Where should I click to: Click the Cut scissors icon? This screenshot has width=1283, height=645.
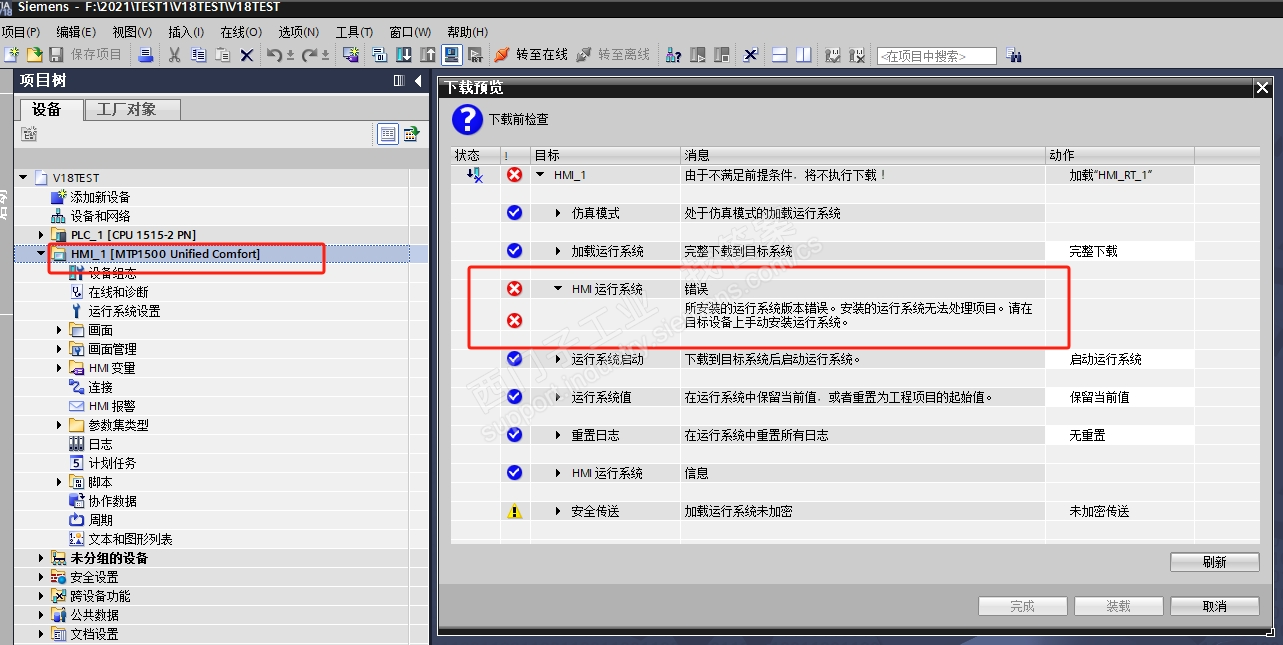coord(174,55)
